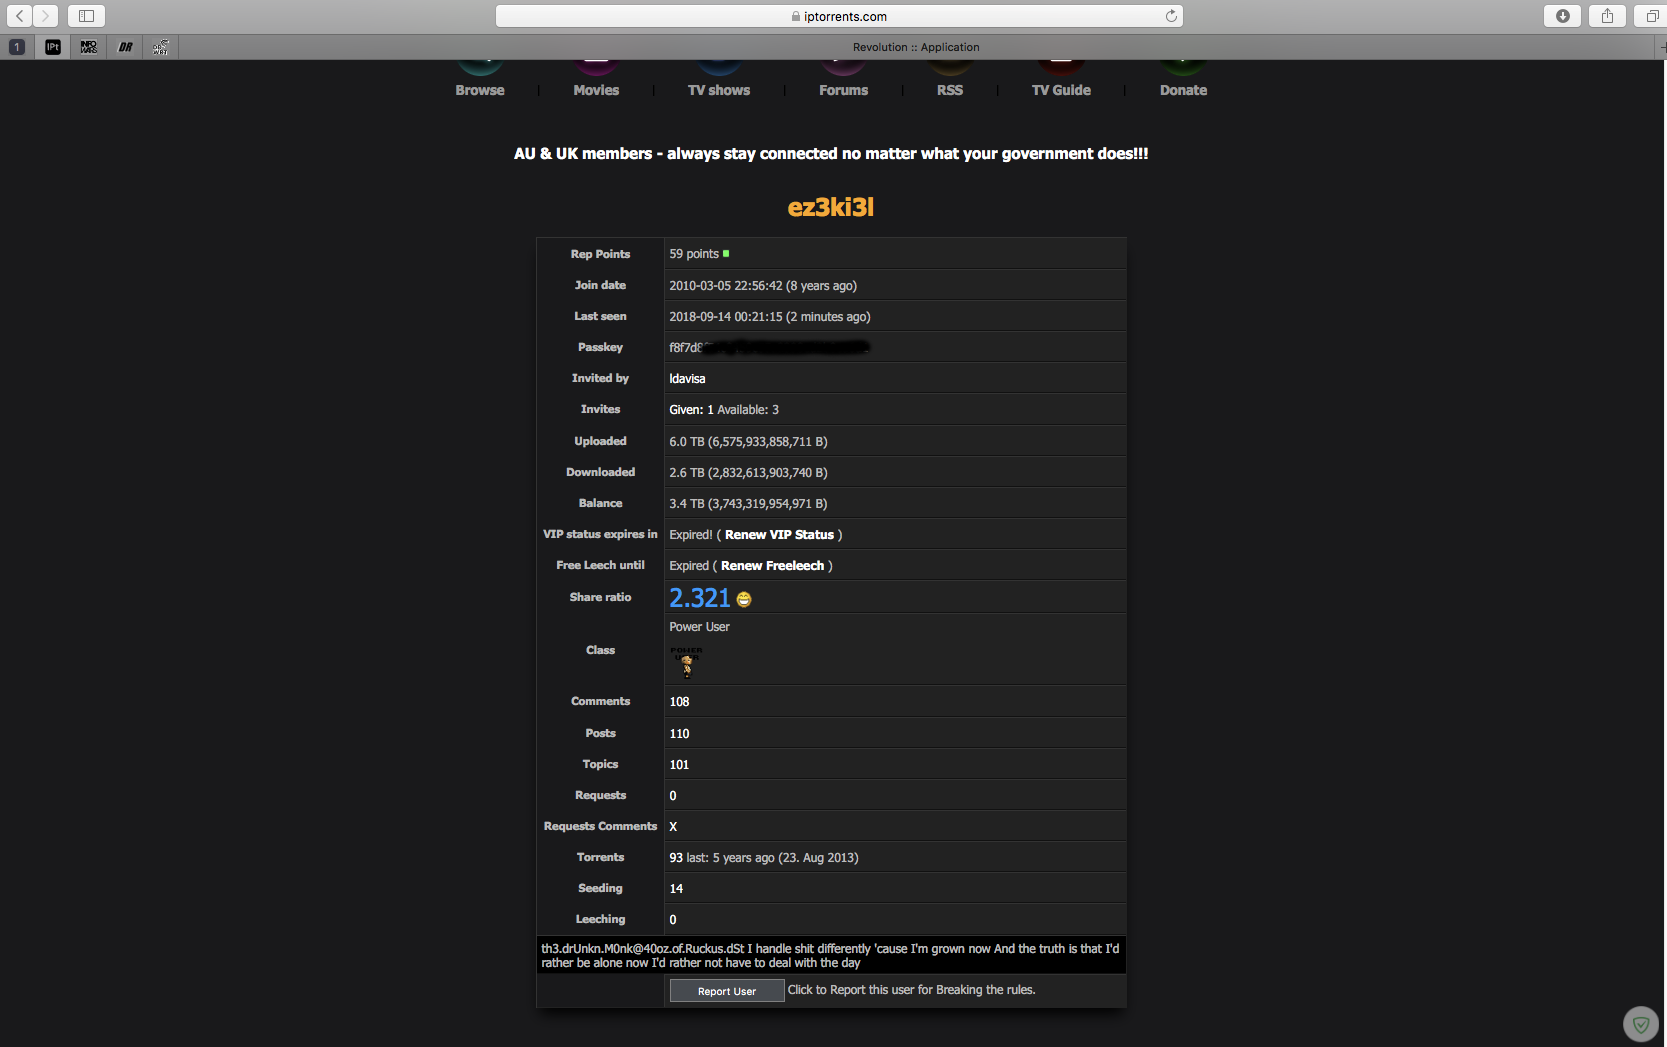Image resolution: width=1667 pixels, height=1047 pixels.
Task: Switch to the DR pinned tab
Action: click(x=125, y=47)
